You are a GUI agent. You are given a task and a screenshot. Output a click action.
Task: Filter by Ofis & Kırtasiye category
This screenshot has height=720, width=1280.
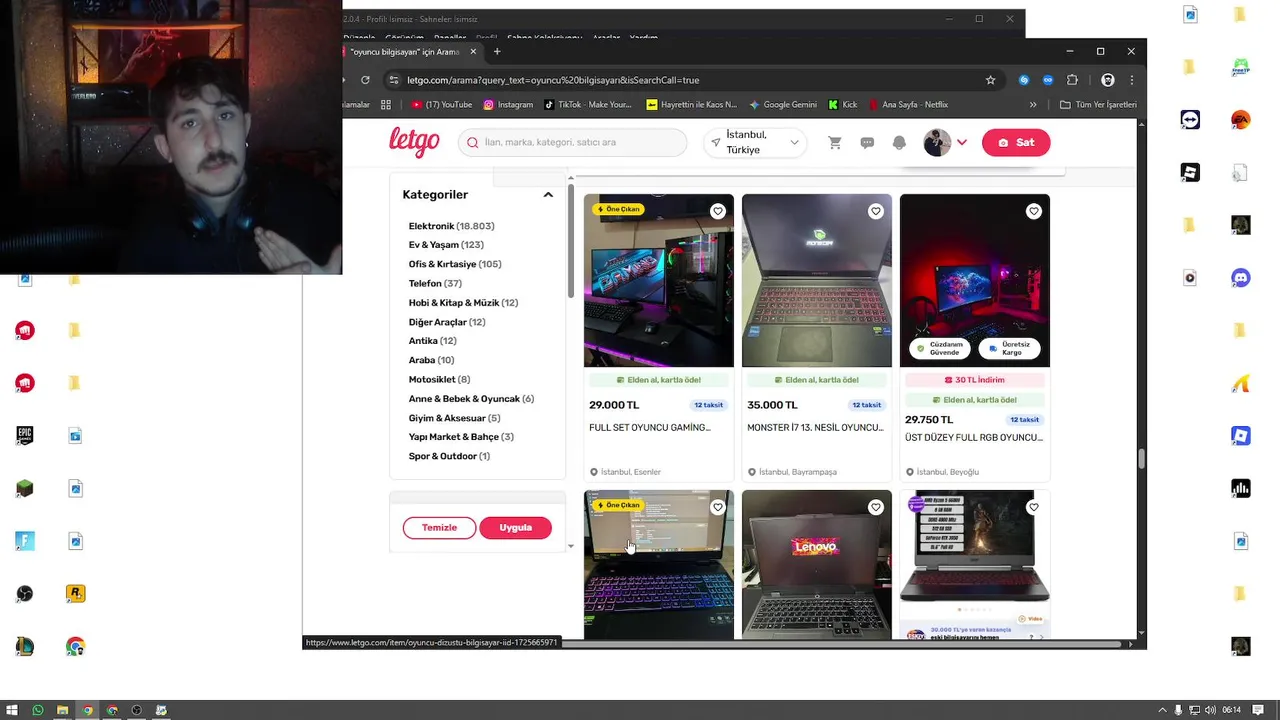[455, 264]
